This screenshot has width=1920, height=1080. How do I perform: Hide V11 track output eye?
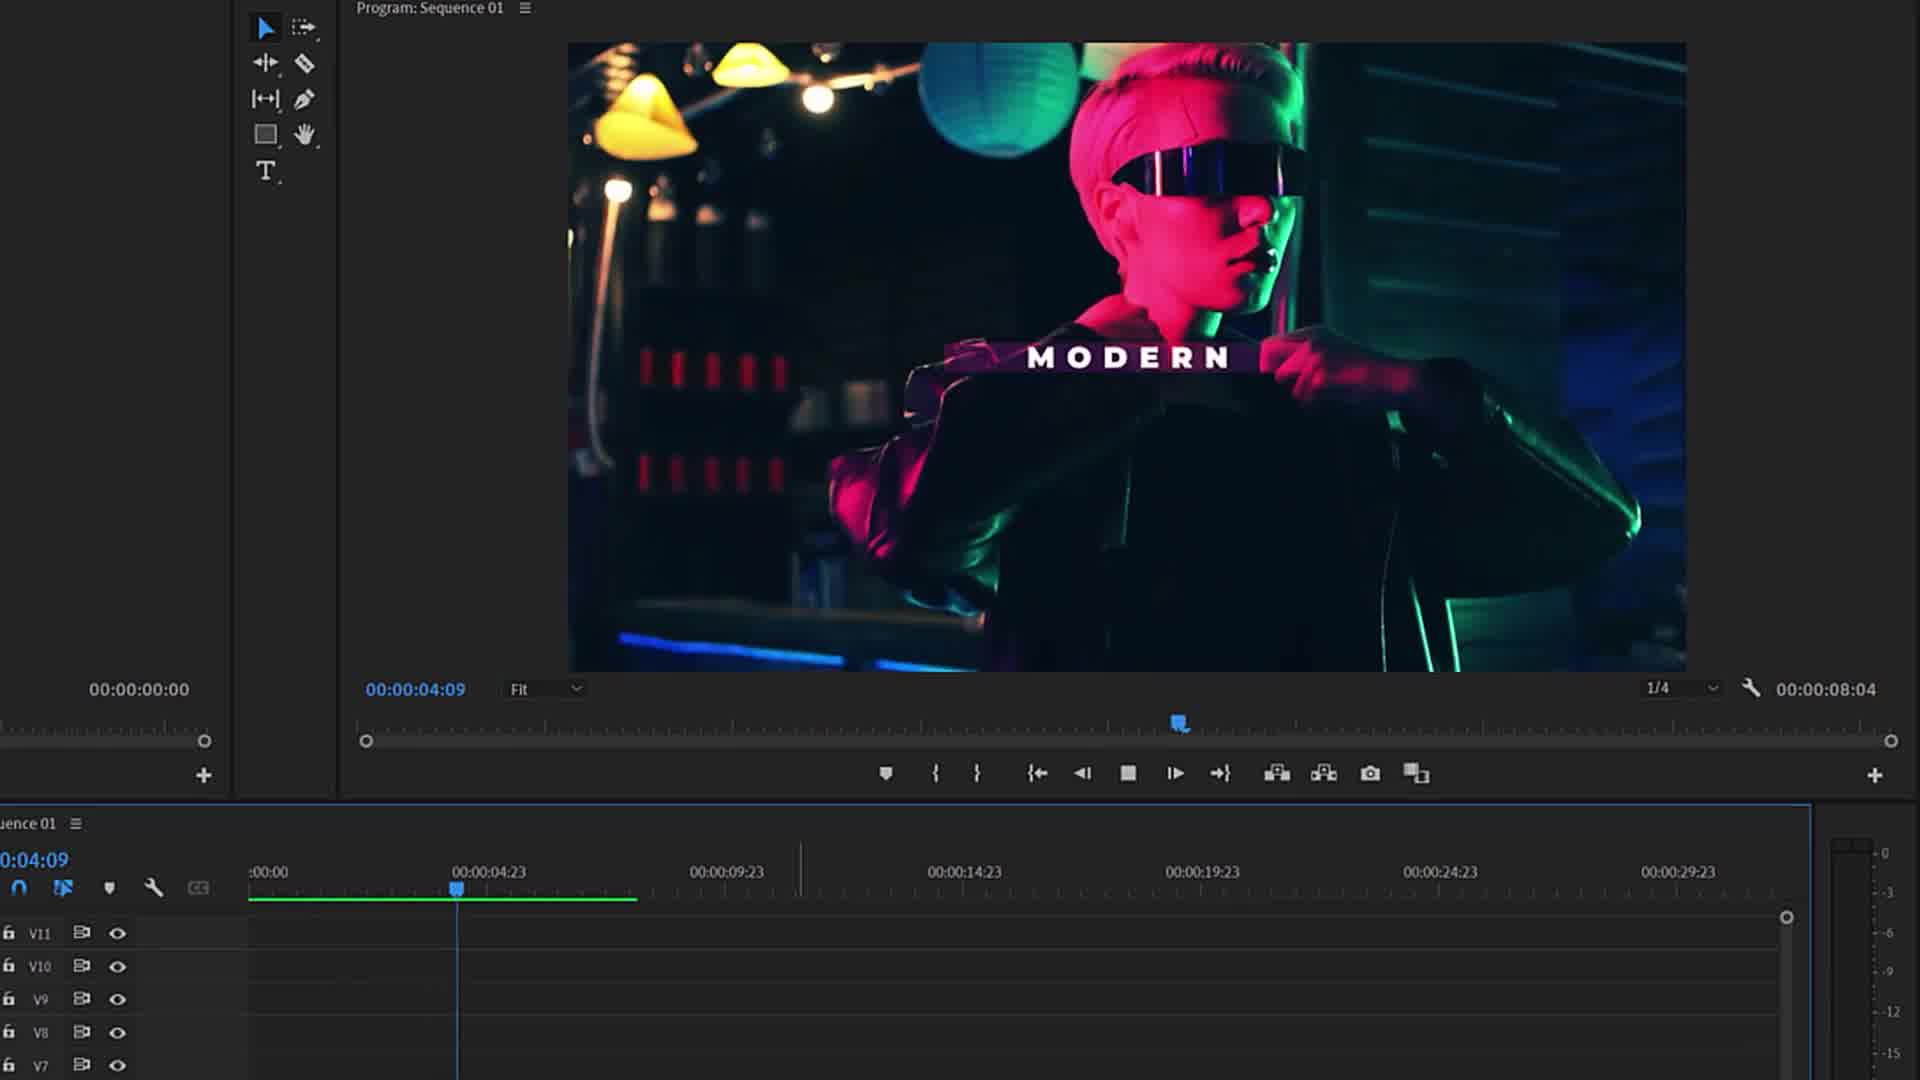117,933
